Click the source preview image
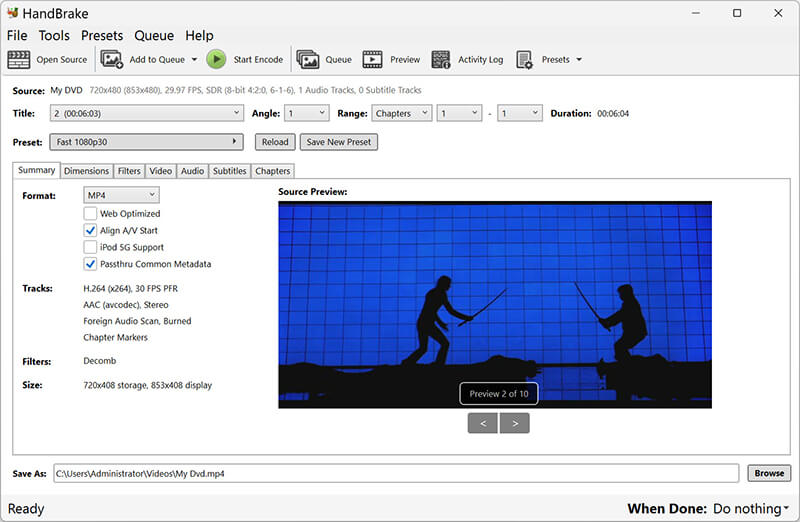This screenshot has height=522, width=800. coord(495,305)
